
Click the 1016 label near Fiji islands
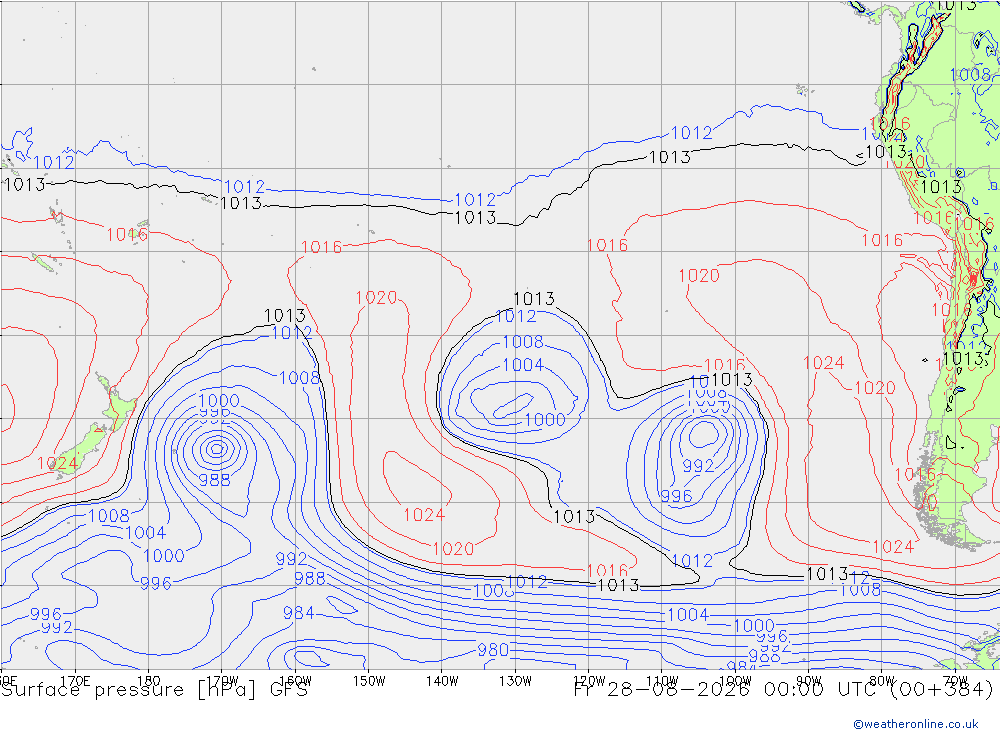127,235
